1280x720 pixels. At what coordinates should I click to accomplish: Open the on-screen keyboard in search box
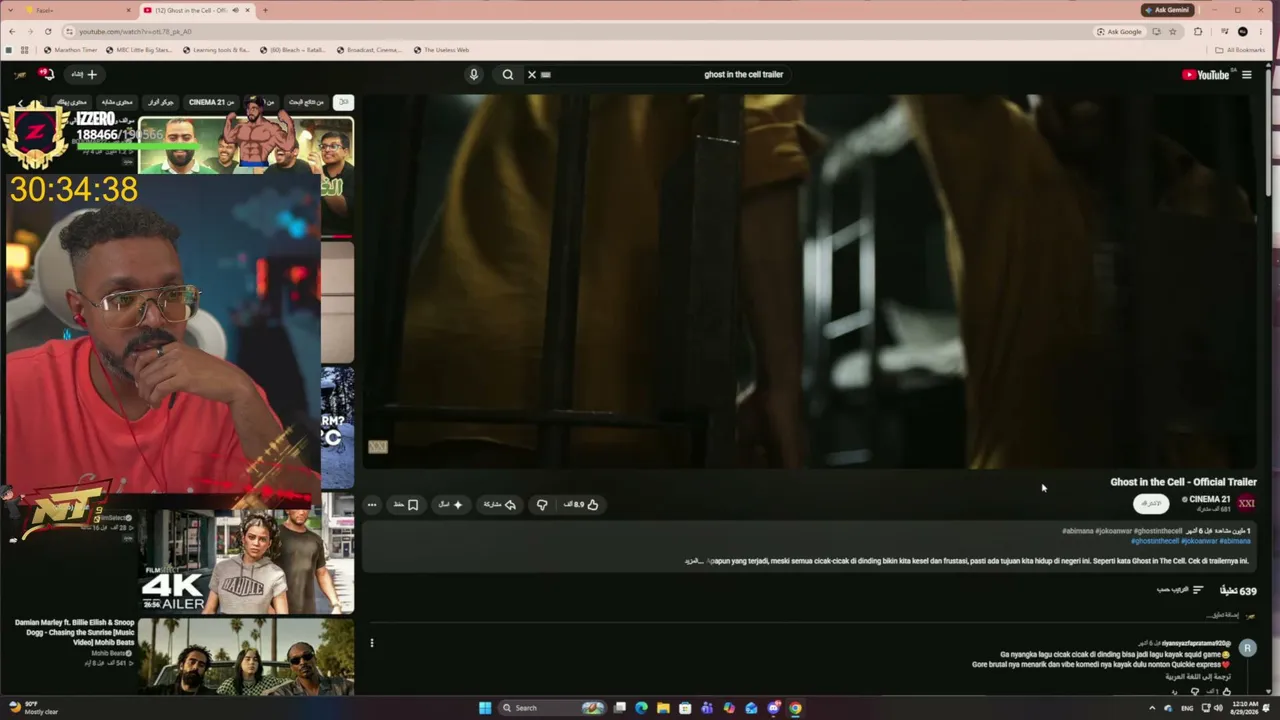coord(546,74)
